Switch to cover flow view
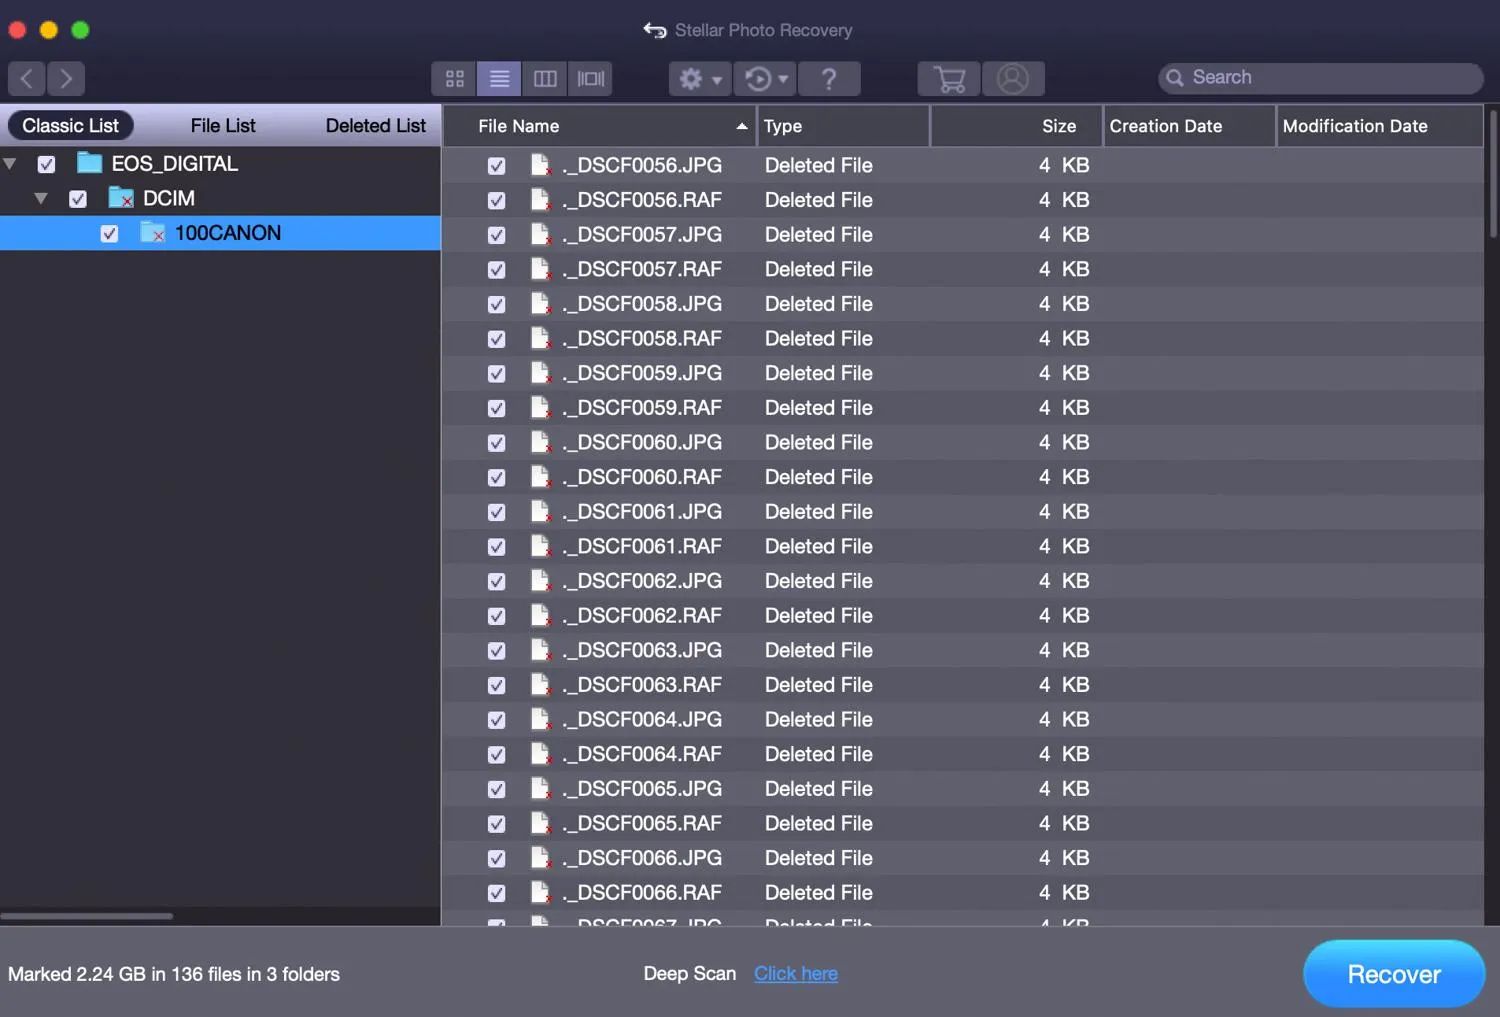 pos(590,79)
